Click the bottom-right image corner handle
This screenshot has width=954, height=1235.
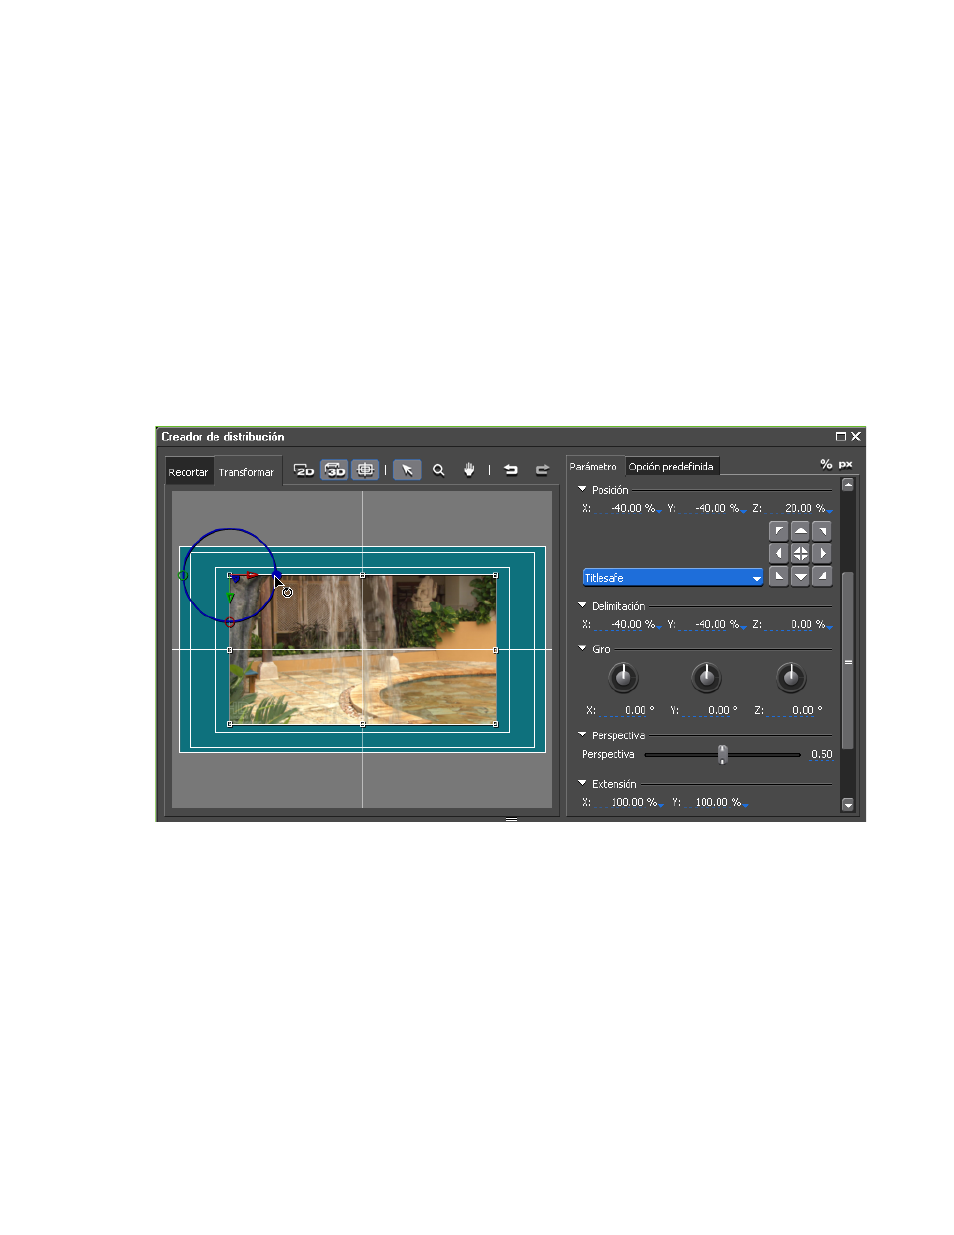[495, 723]
